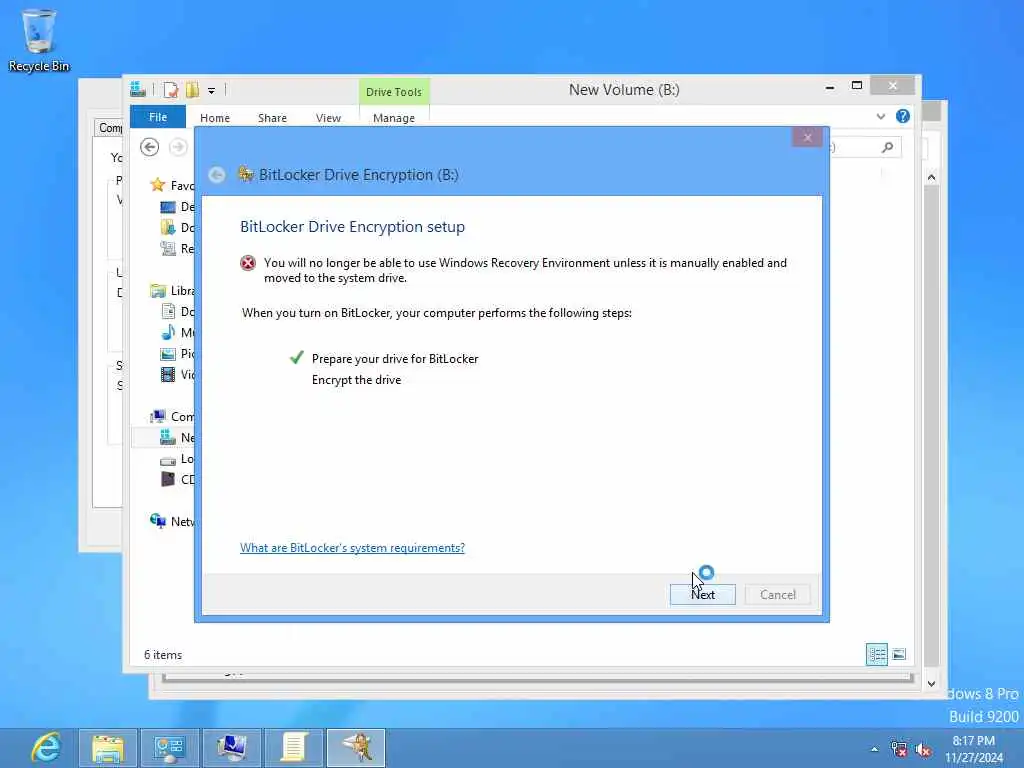Open Explorer Help question mark icon
The width and height of the screenshot is (1024, 768).
point(903,116)
